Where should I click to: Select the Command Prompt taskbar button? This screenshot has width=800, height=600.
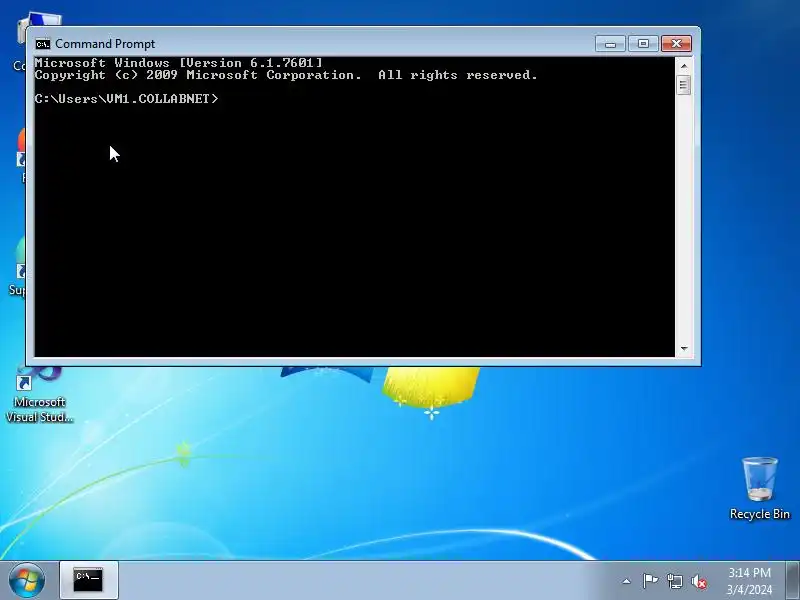tap(89, 580)
